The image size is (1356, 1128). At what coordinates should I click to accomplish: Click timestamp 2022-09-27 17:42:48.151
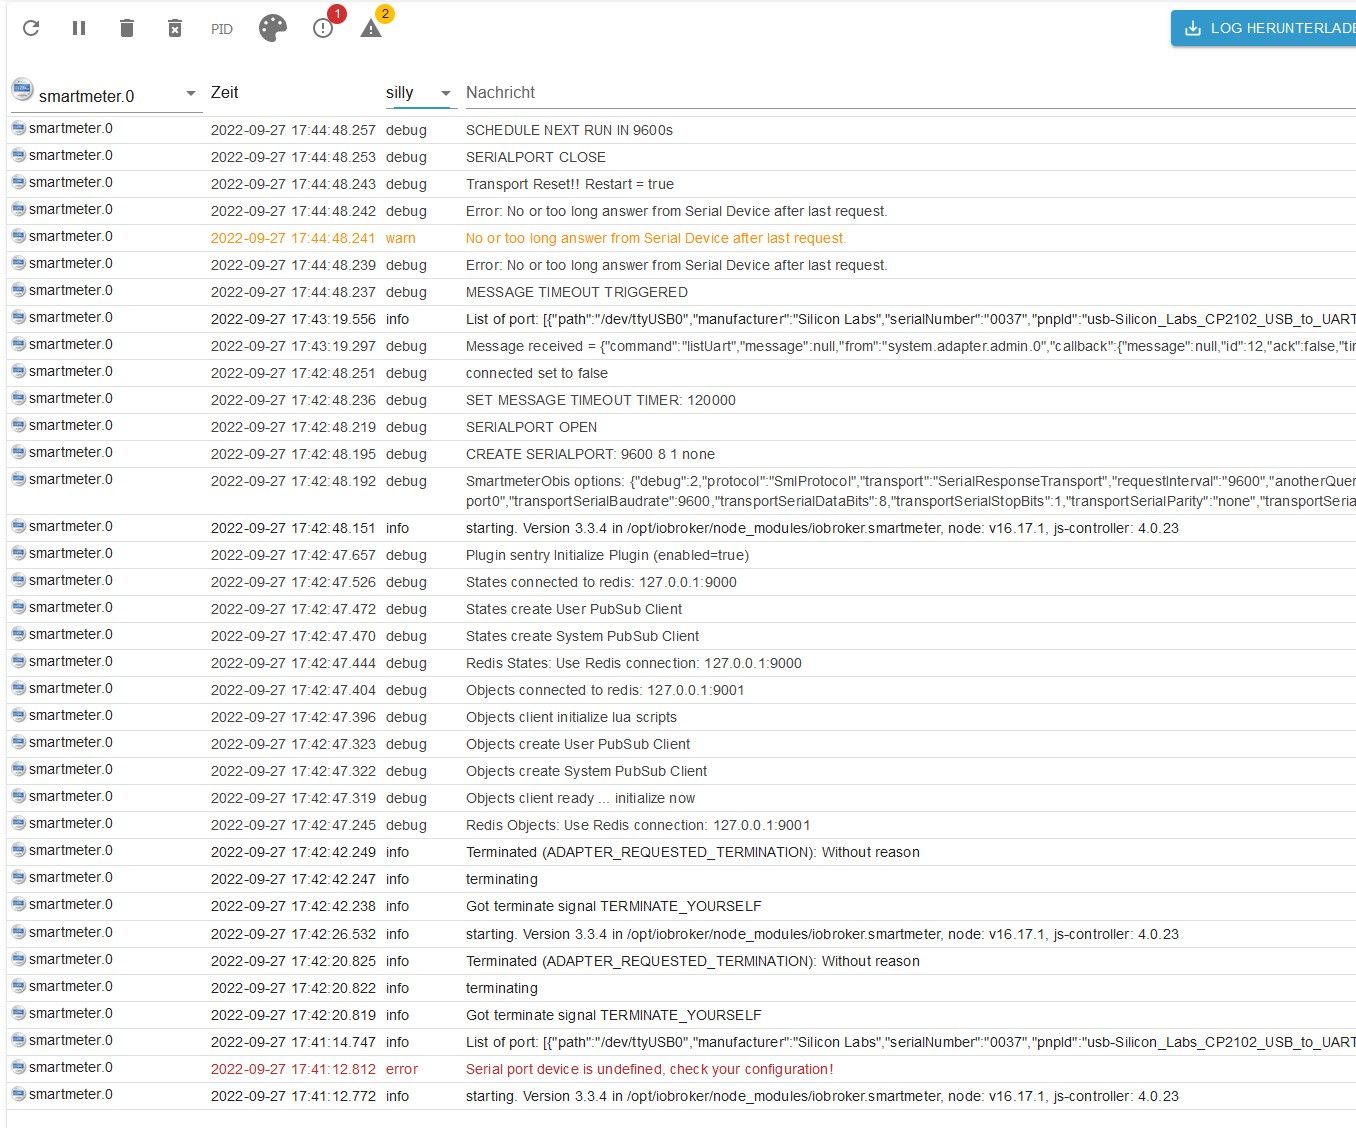[x=293, y=528]
